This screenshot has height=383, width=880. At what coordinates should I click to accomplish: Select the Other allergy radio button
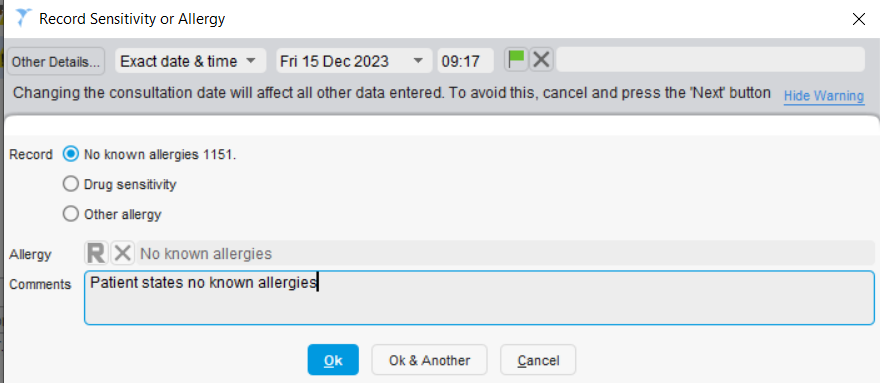(71, 214)
